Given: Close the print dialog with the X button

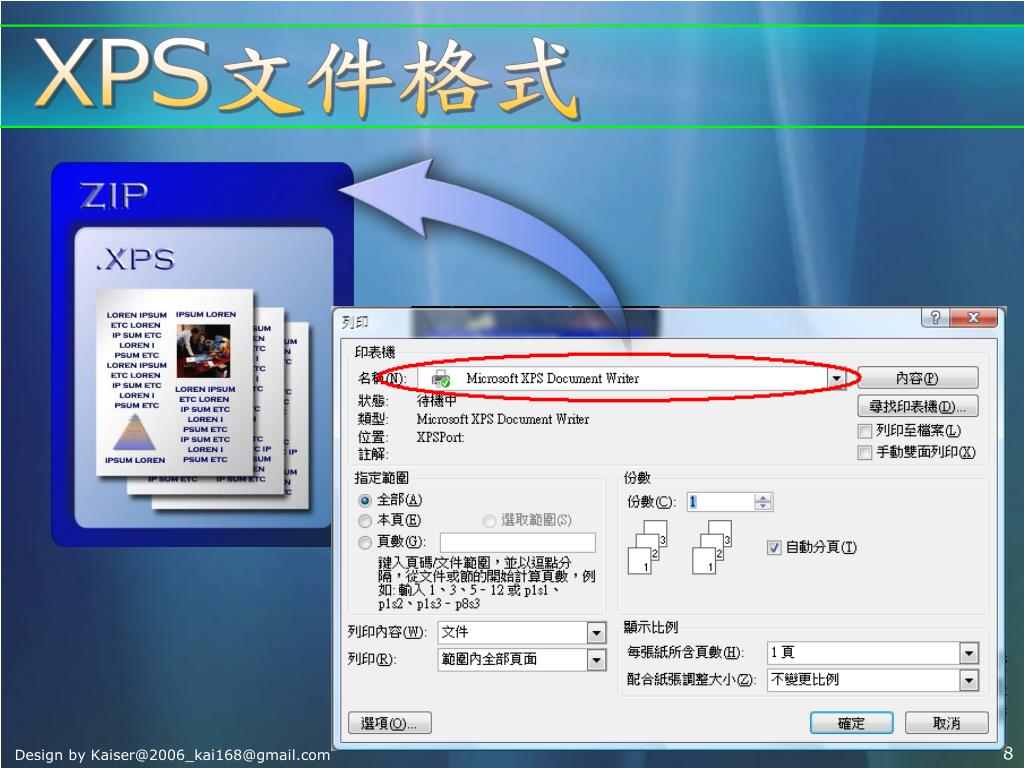Looking at the screenshot, I should pos(973,317).
